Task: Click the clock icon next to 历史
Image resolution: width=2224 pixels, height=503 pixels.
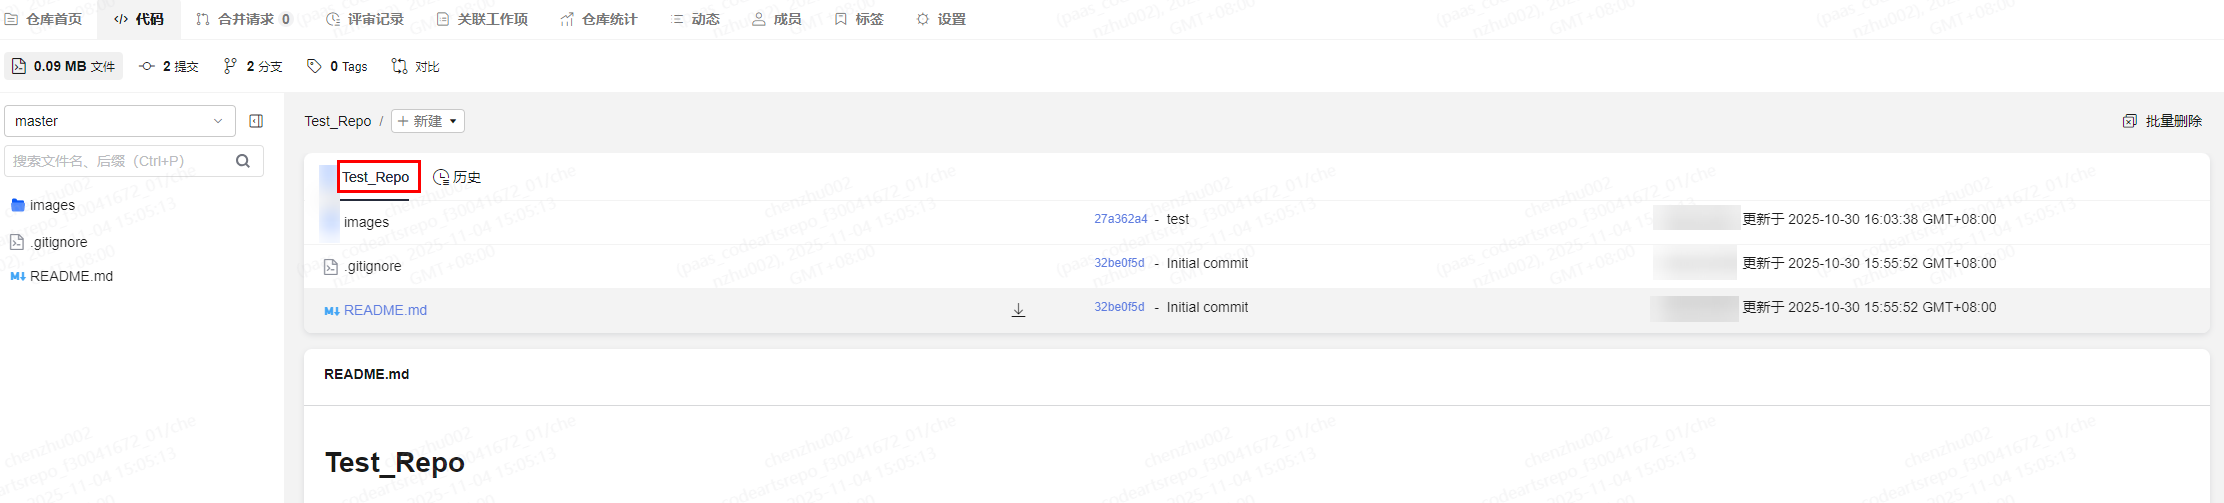Action: coord(441,177)
